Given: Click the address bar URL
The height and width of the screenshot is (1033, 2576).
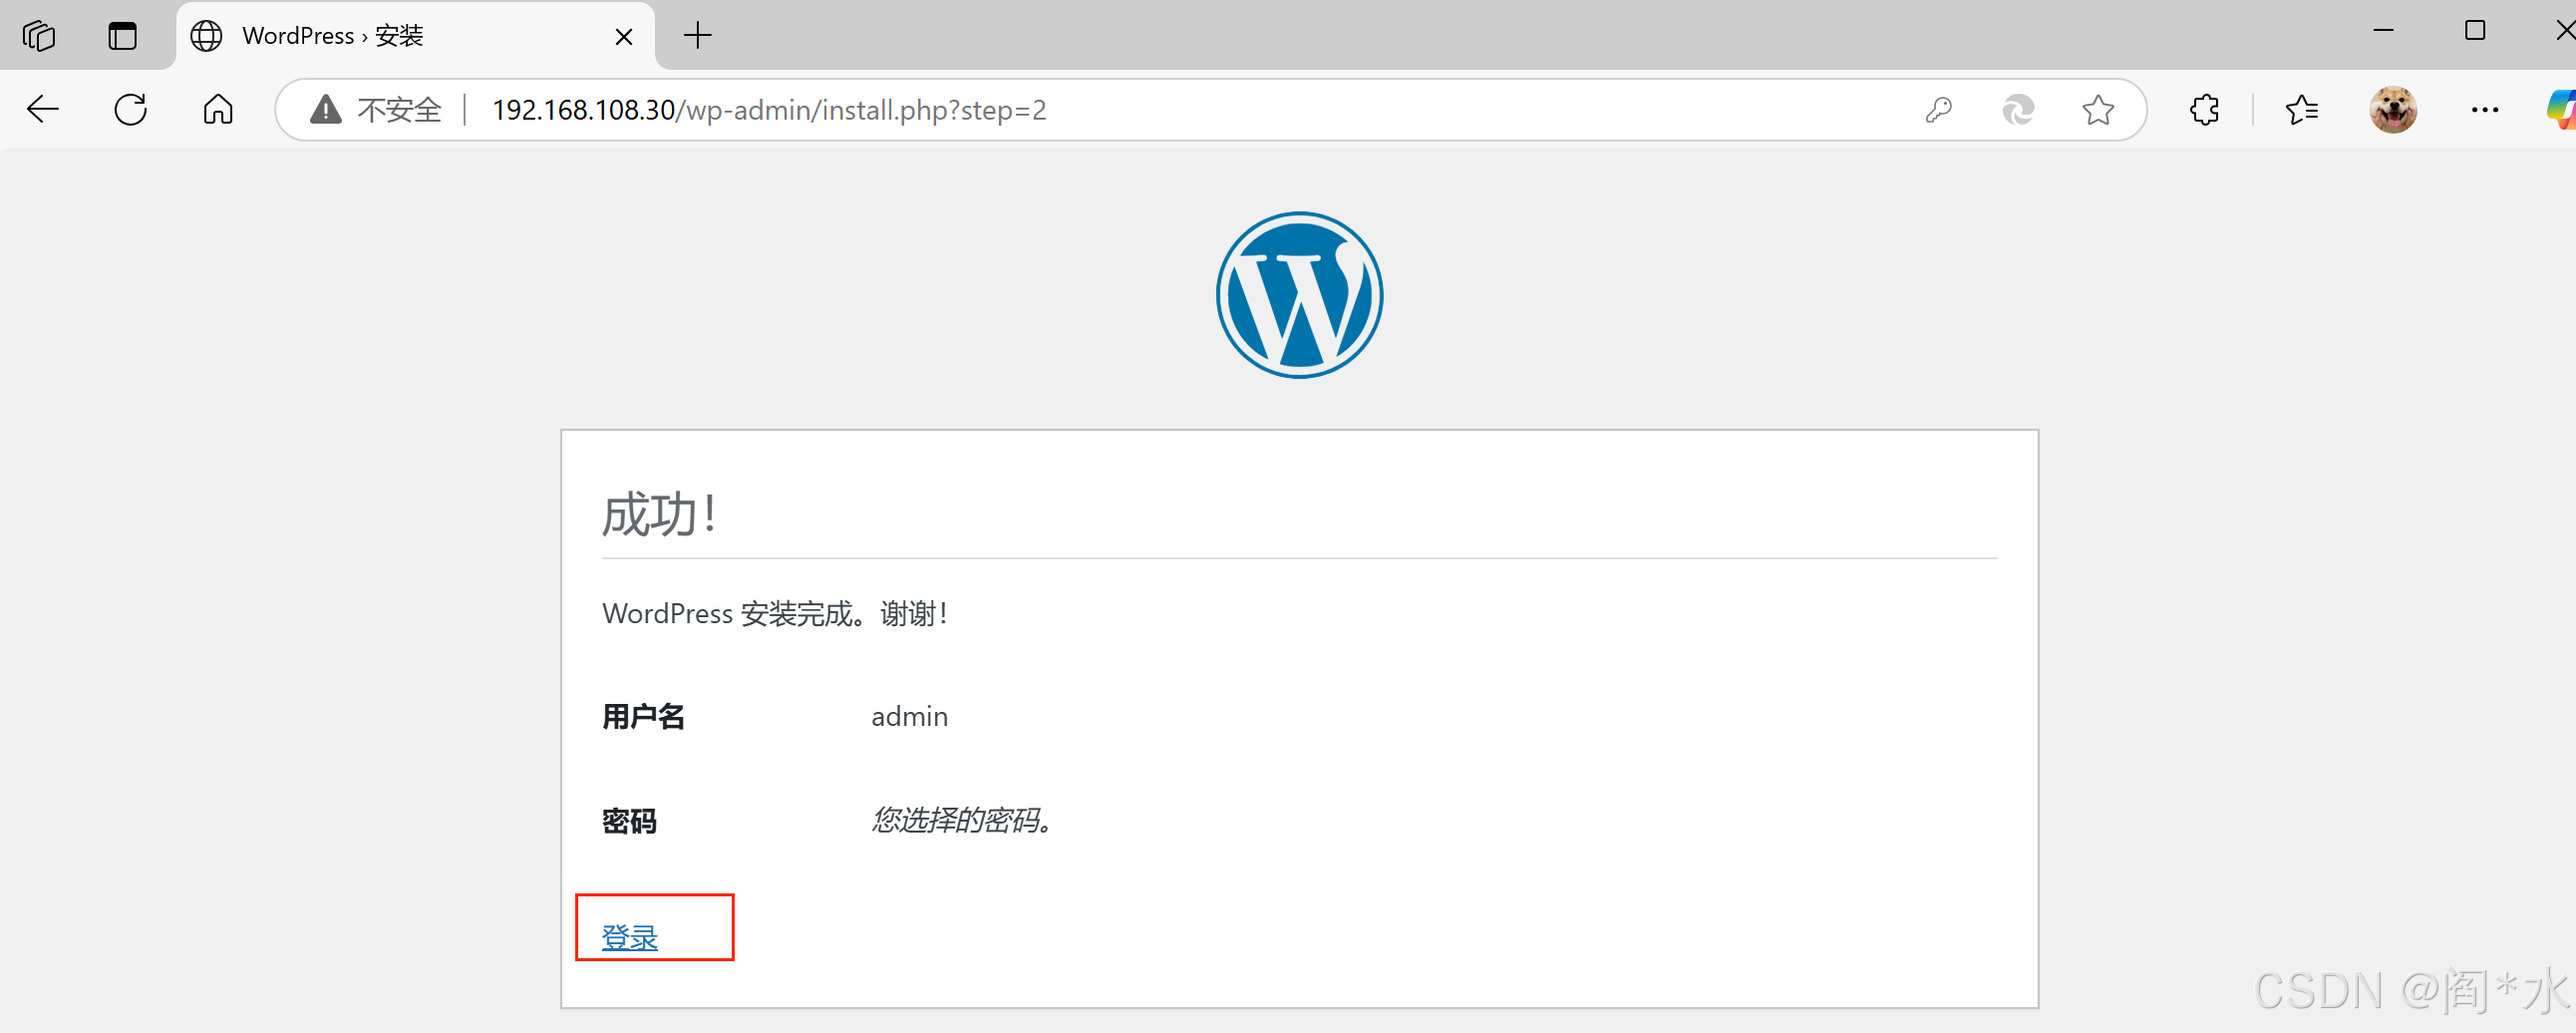Looking at the screenshot, I should tap(769, 110).
